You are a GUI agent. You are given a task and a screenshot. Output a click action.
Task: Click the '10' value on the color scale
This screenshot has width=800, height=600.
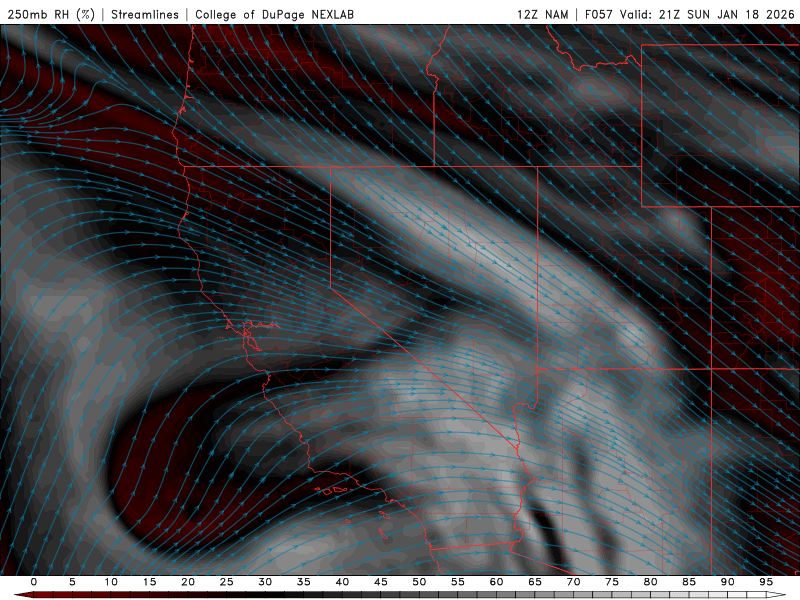point(111,582)
